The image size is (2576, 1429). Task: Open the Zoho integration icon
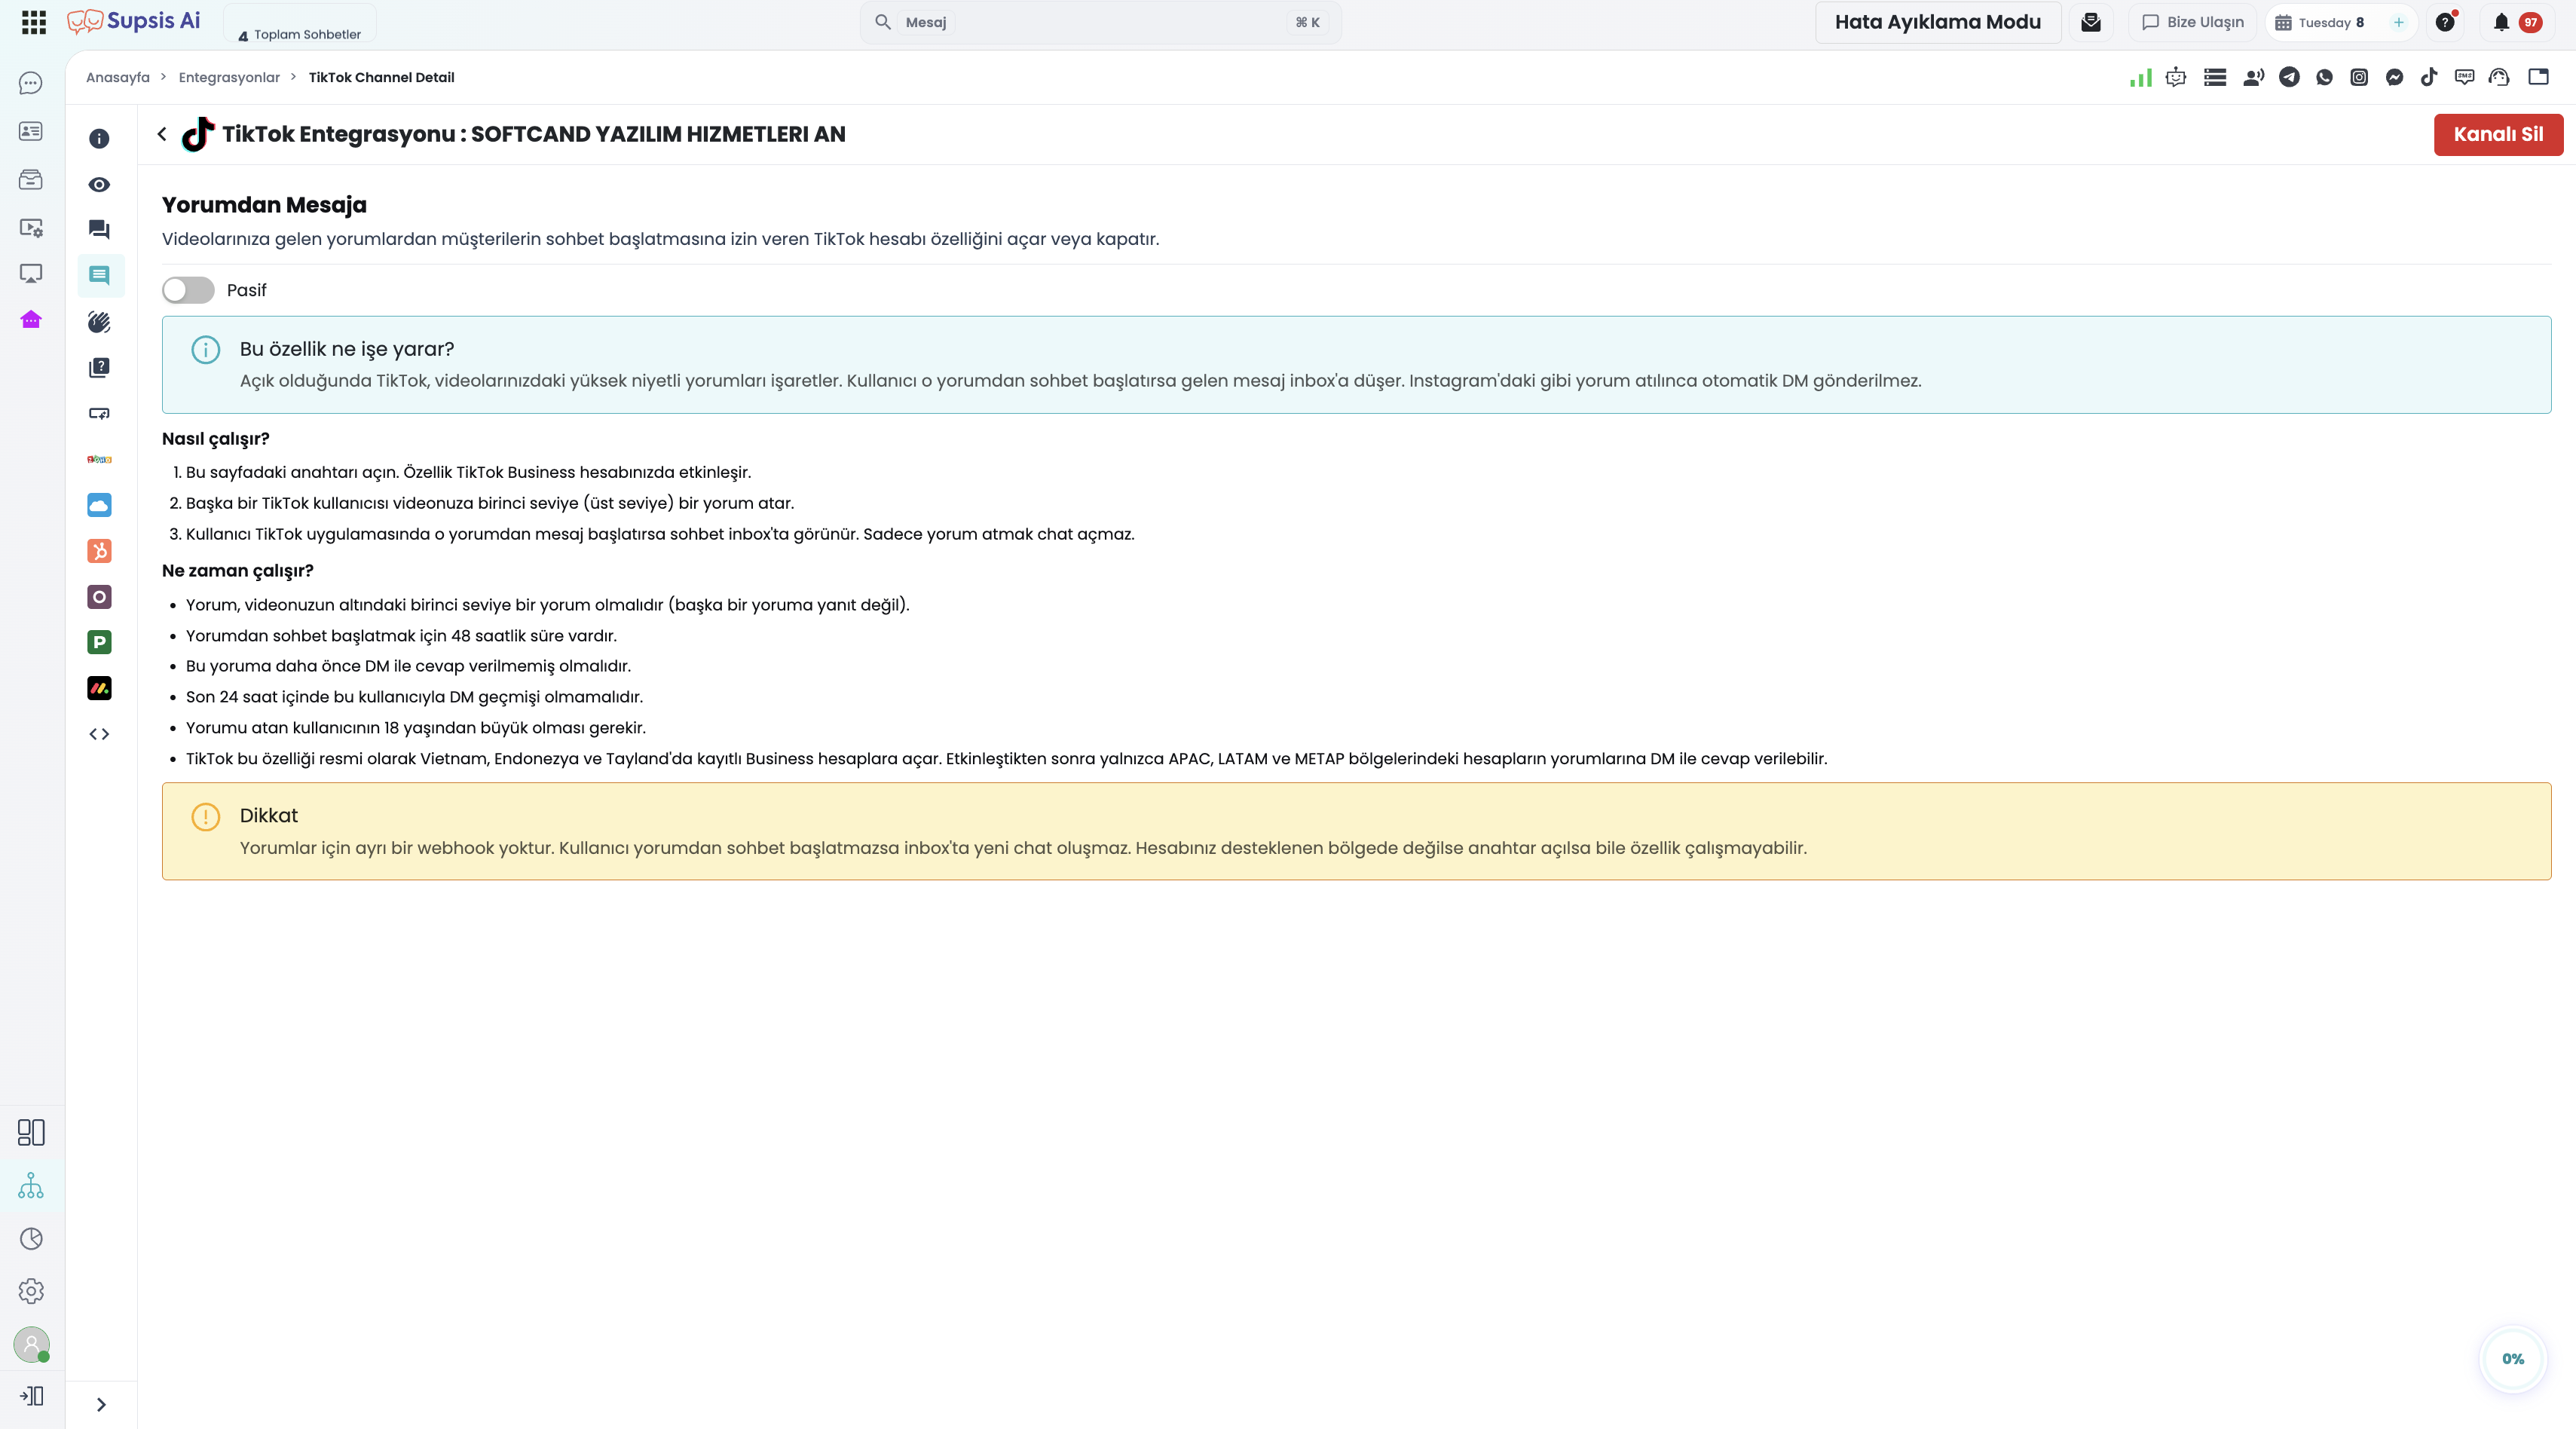[x=99, y=459]
